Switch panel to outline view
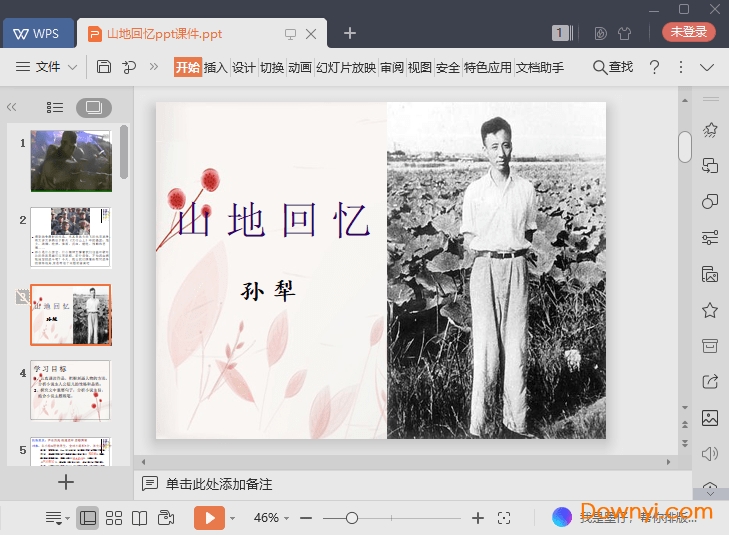Viewport: 729px width, 535px height. [x=55, y=108]
